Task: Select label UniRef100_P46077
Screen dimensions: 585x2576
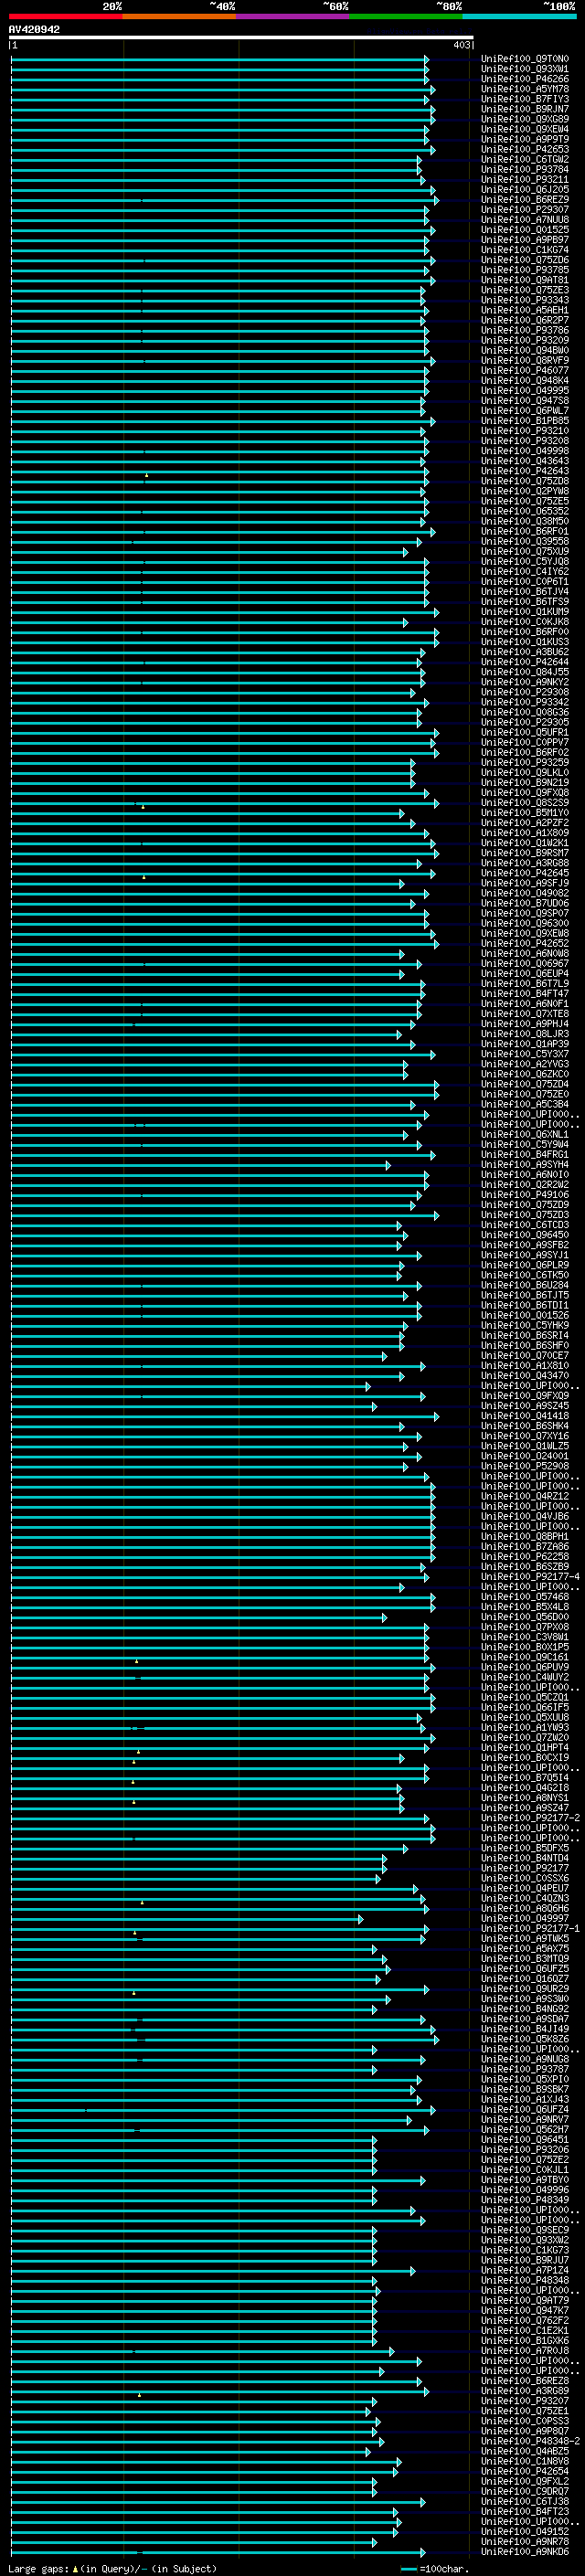Action: click(x=525, y=370)
